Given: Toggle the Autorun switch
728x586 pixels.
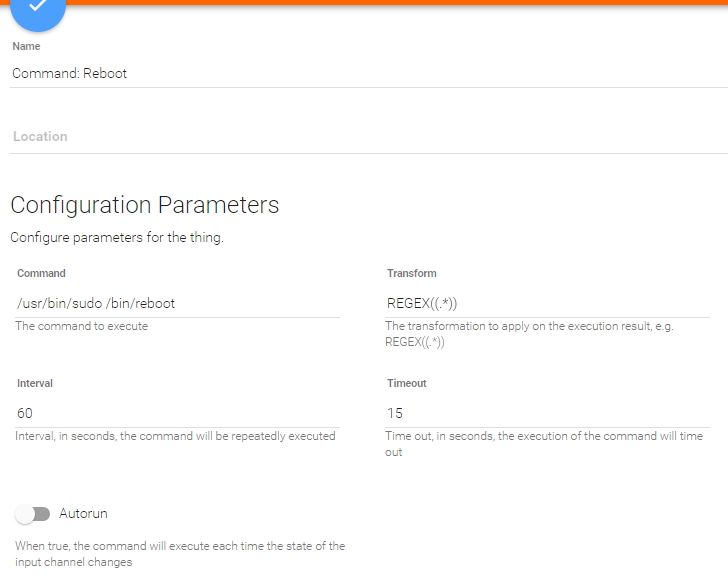Looking at the screenshot, I should [33, 514].
